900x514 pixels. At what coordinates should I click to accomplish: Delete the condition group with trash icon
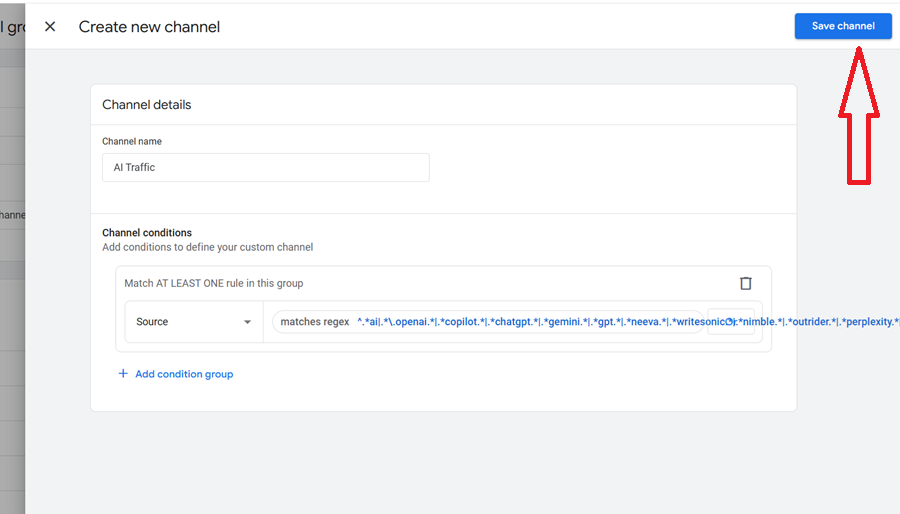tap(745, 283)
